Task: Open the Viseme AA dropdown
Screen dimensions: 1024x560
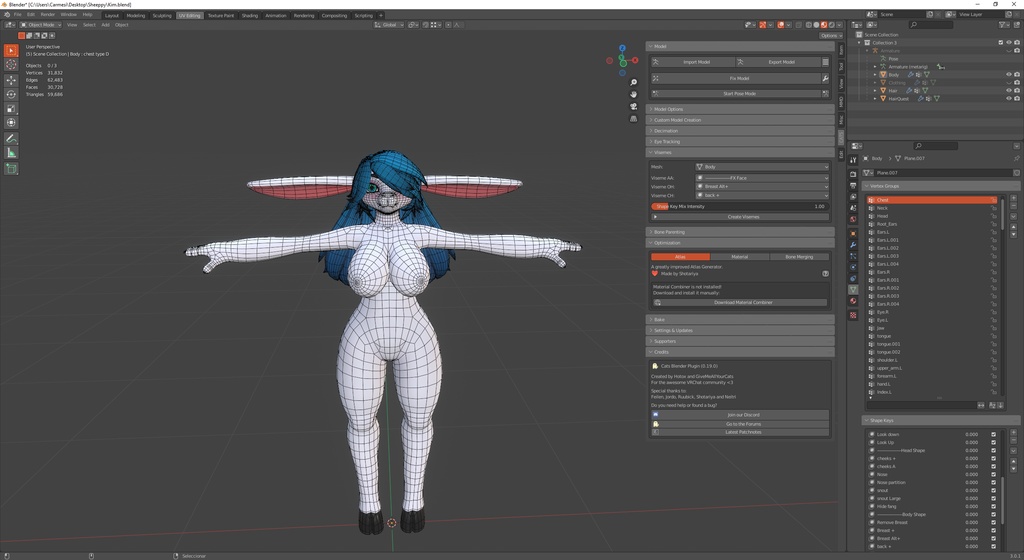Action: pyautogui.click(x=762, y=178)
